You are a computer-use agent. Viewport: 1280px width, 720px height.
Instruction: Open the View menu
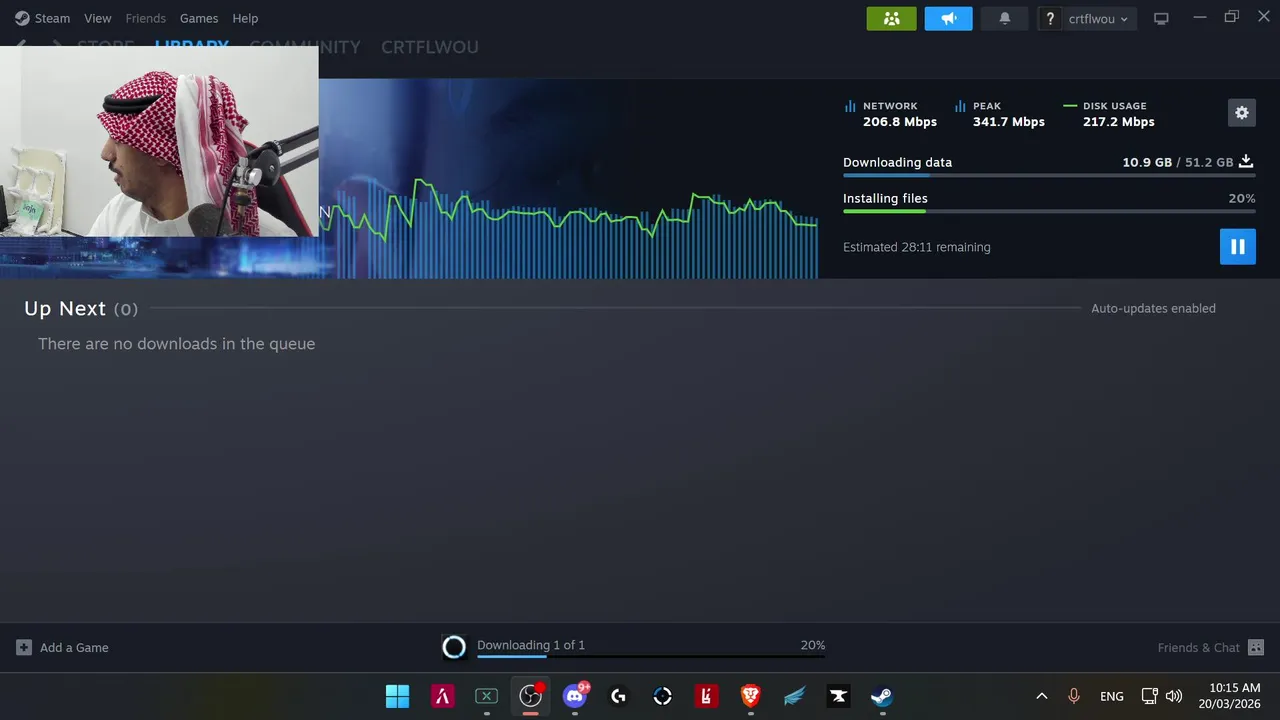pyautogui.click(x=98, y=18)
